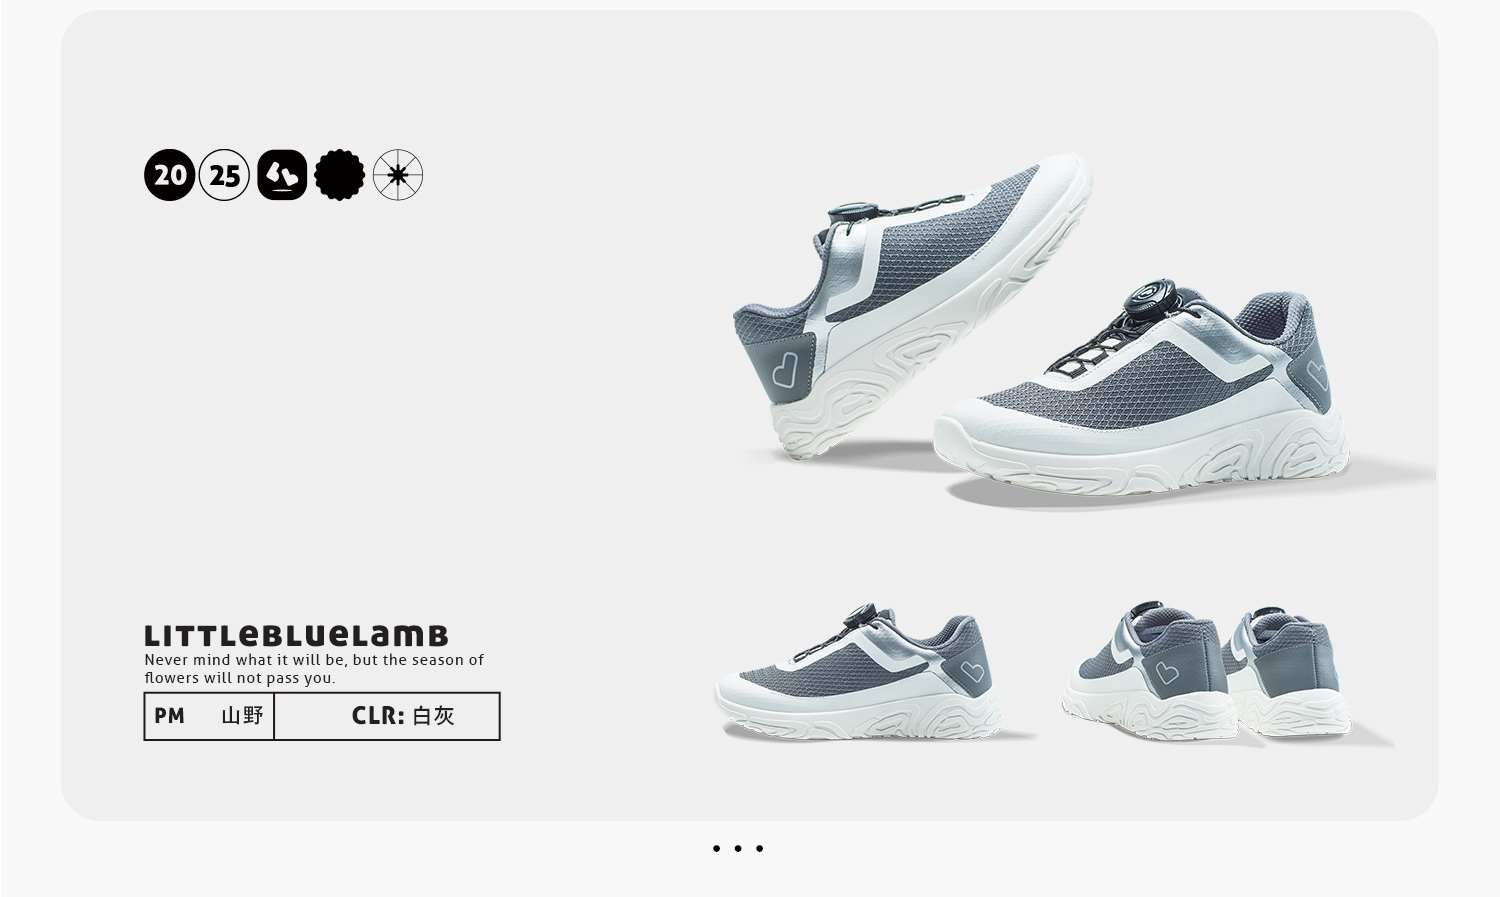This screenshot has width=1500, height=897.
Task: Select the first carousel pagination dot
Action: click(x=716, y=848)
